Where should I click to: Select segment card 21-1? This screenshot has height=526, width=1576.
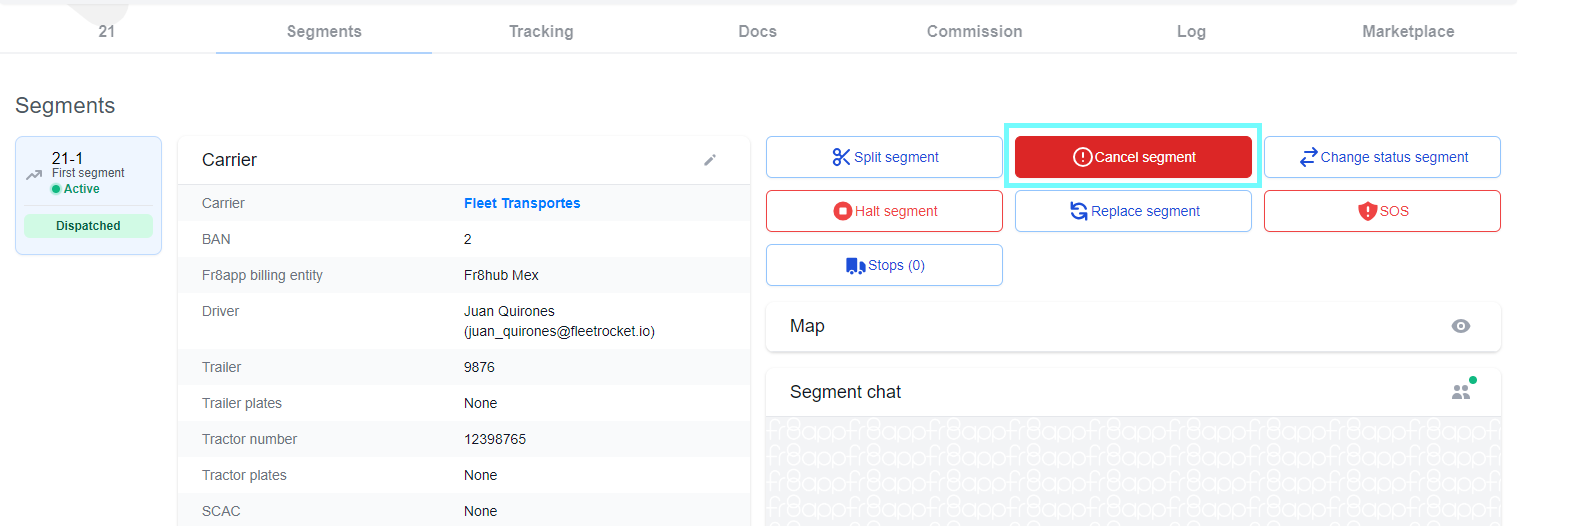click(88, 195)
